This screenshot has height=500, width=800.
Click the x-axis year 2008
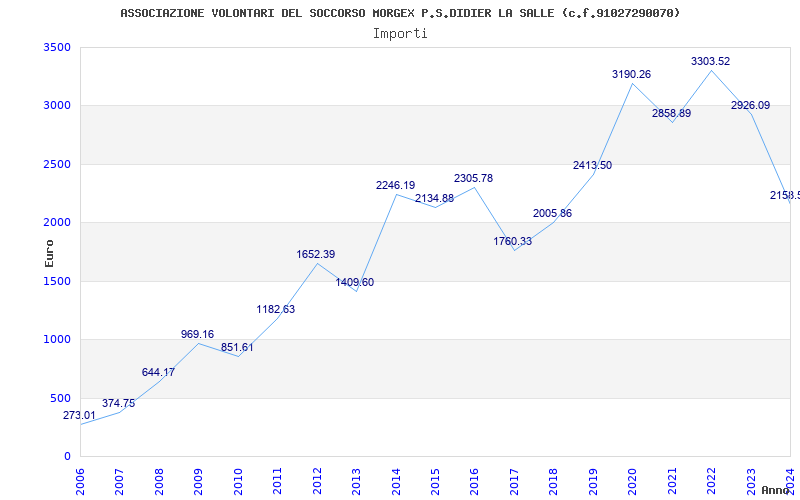click(x=159, y=482)
